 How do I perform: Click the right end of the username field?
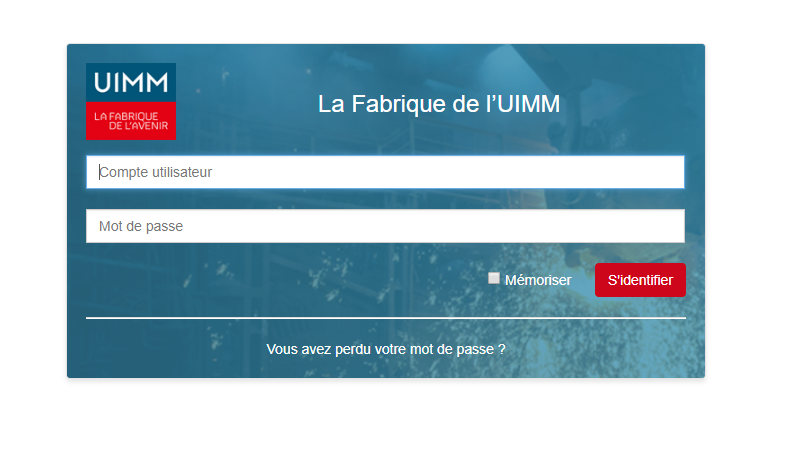click(667, 172)
